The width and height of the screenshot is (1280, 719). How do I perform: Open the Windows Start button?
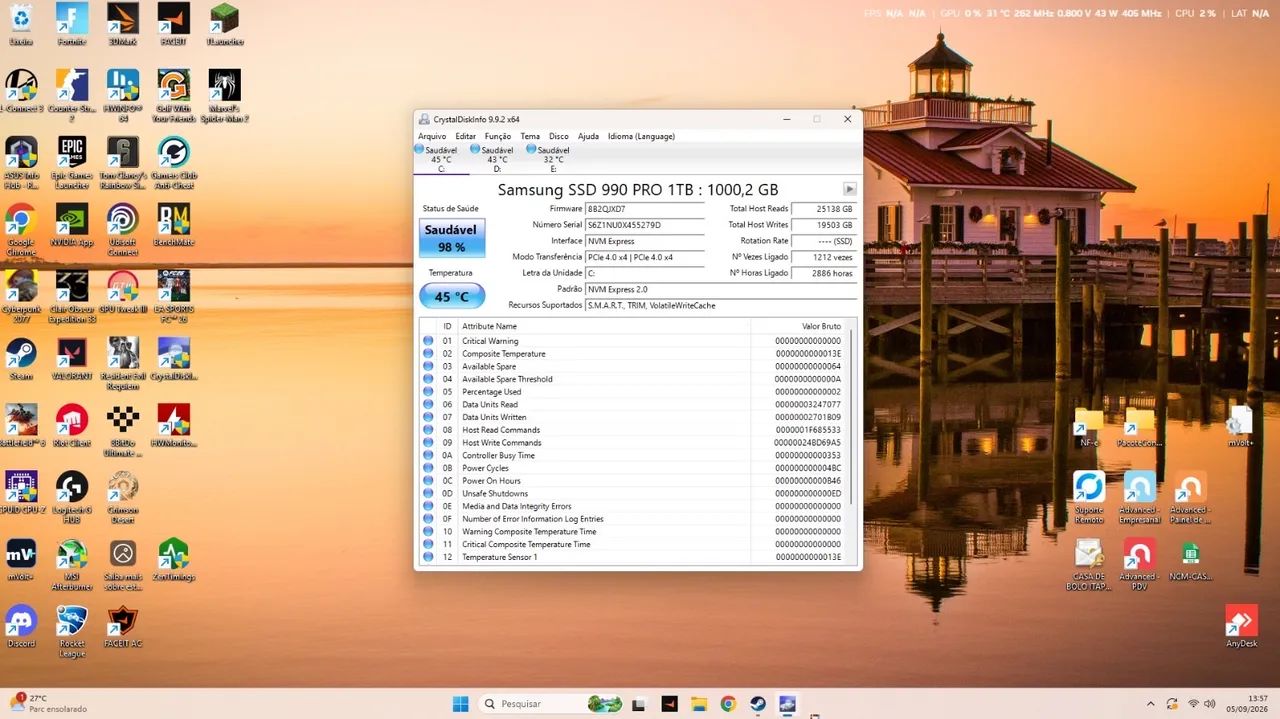[x=460, y=704]
